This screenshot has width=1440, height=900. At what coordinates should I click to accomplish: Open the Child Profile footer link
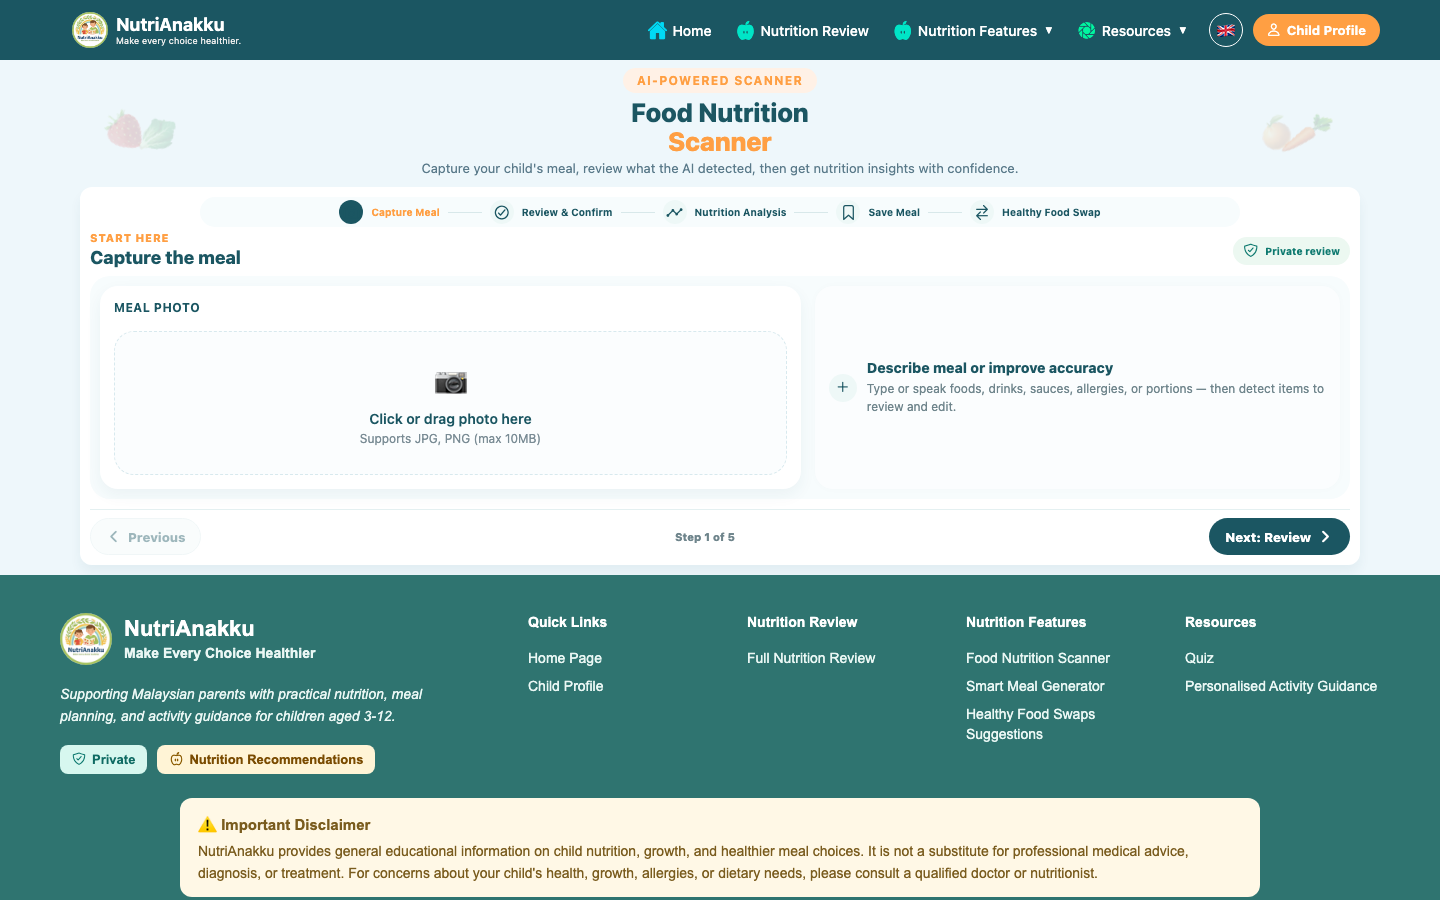coord(566,686)
